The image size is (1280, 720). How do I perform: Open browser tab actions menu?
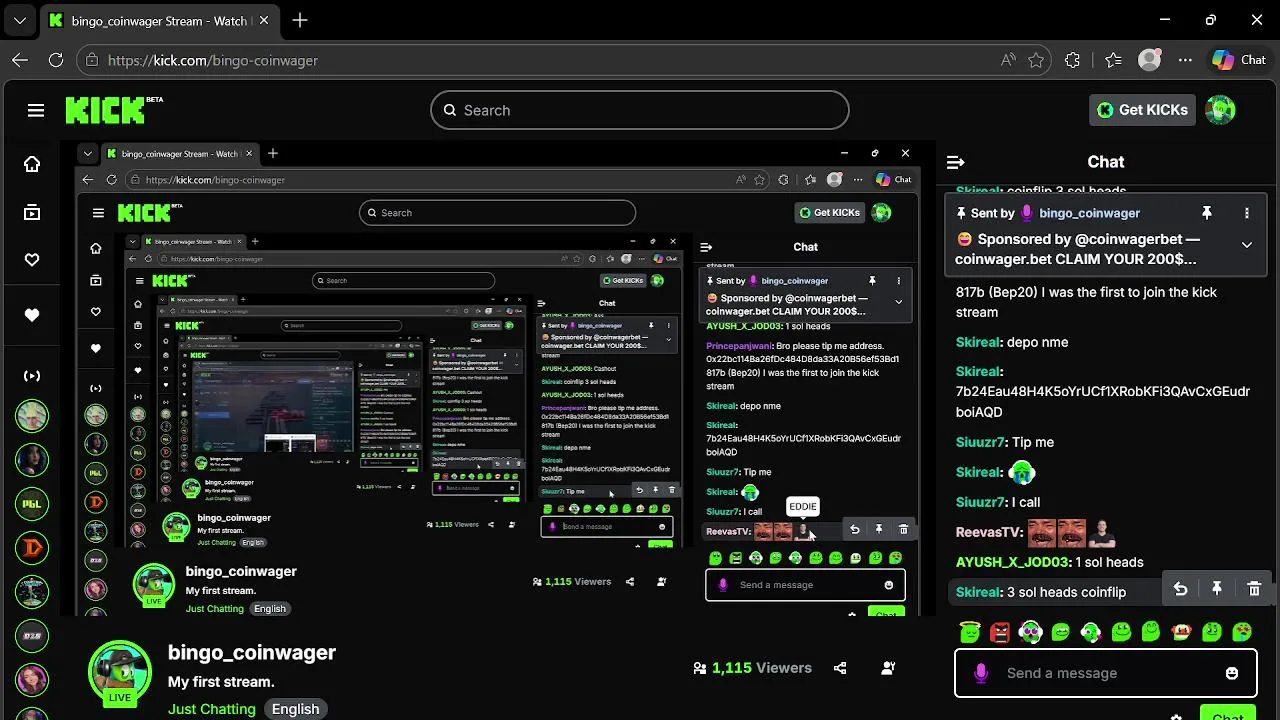pyautogui.click(x=20, y=20)
